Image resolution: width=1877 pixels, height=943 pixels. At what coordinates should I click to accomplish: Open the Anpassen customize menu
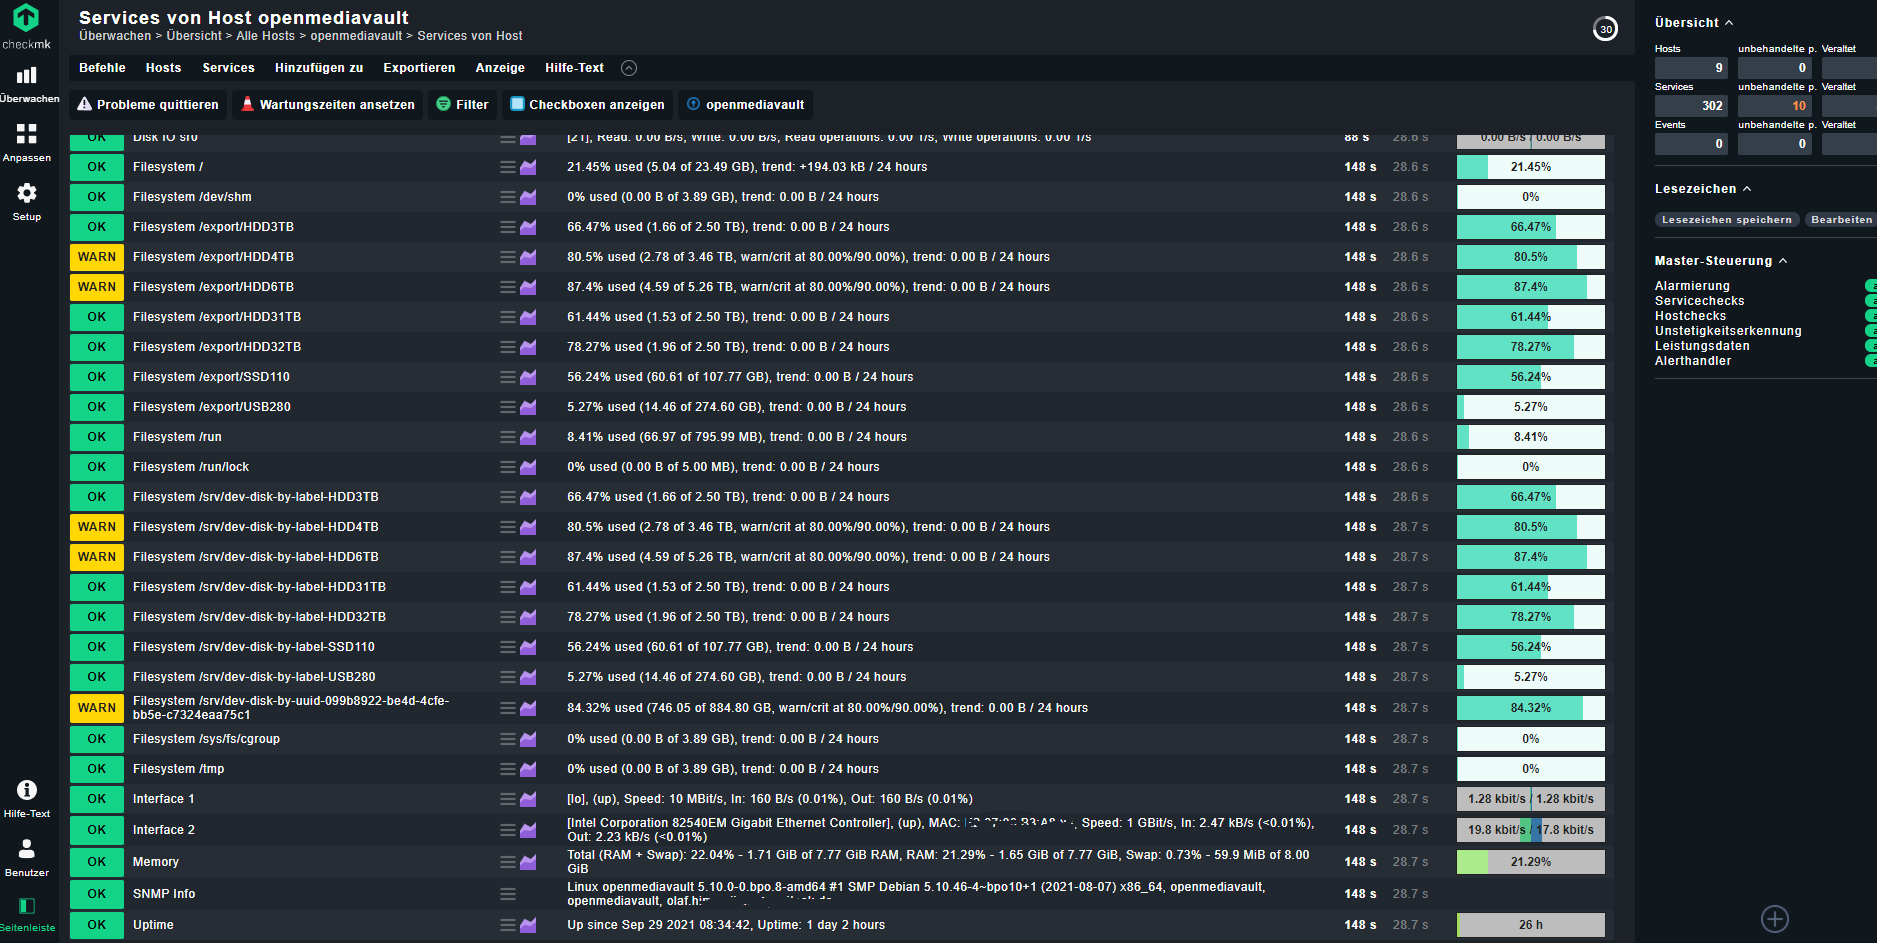pos(27,143)
